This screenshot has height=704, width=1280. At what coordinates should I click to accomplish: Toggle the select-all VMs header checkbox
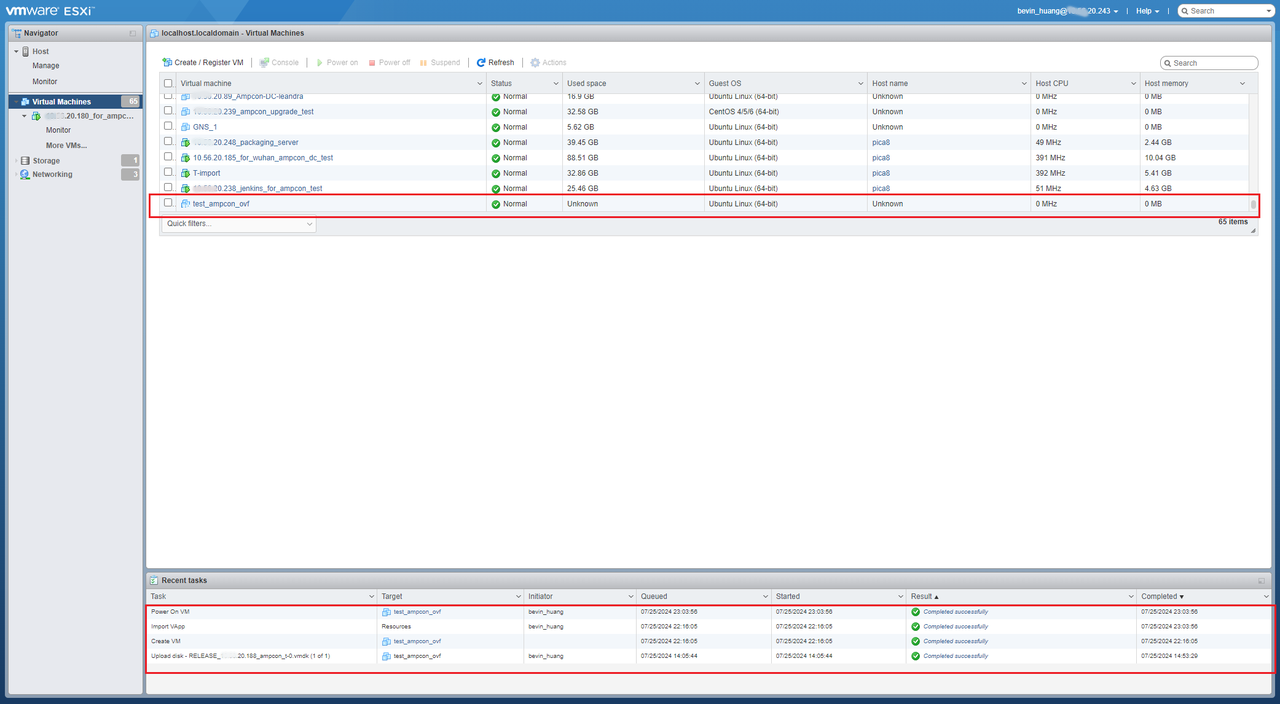coord(168,83)
